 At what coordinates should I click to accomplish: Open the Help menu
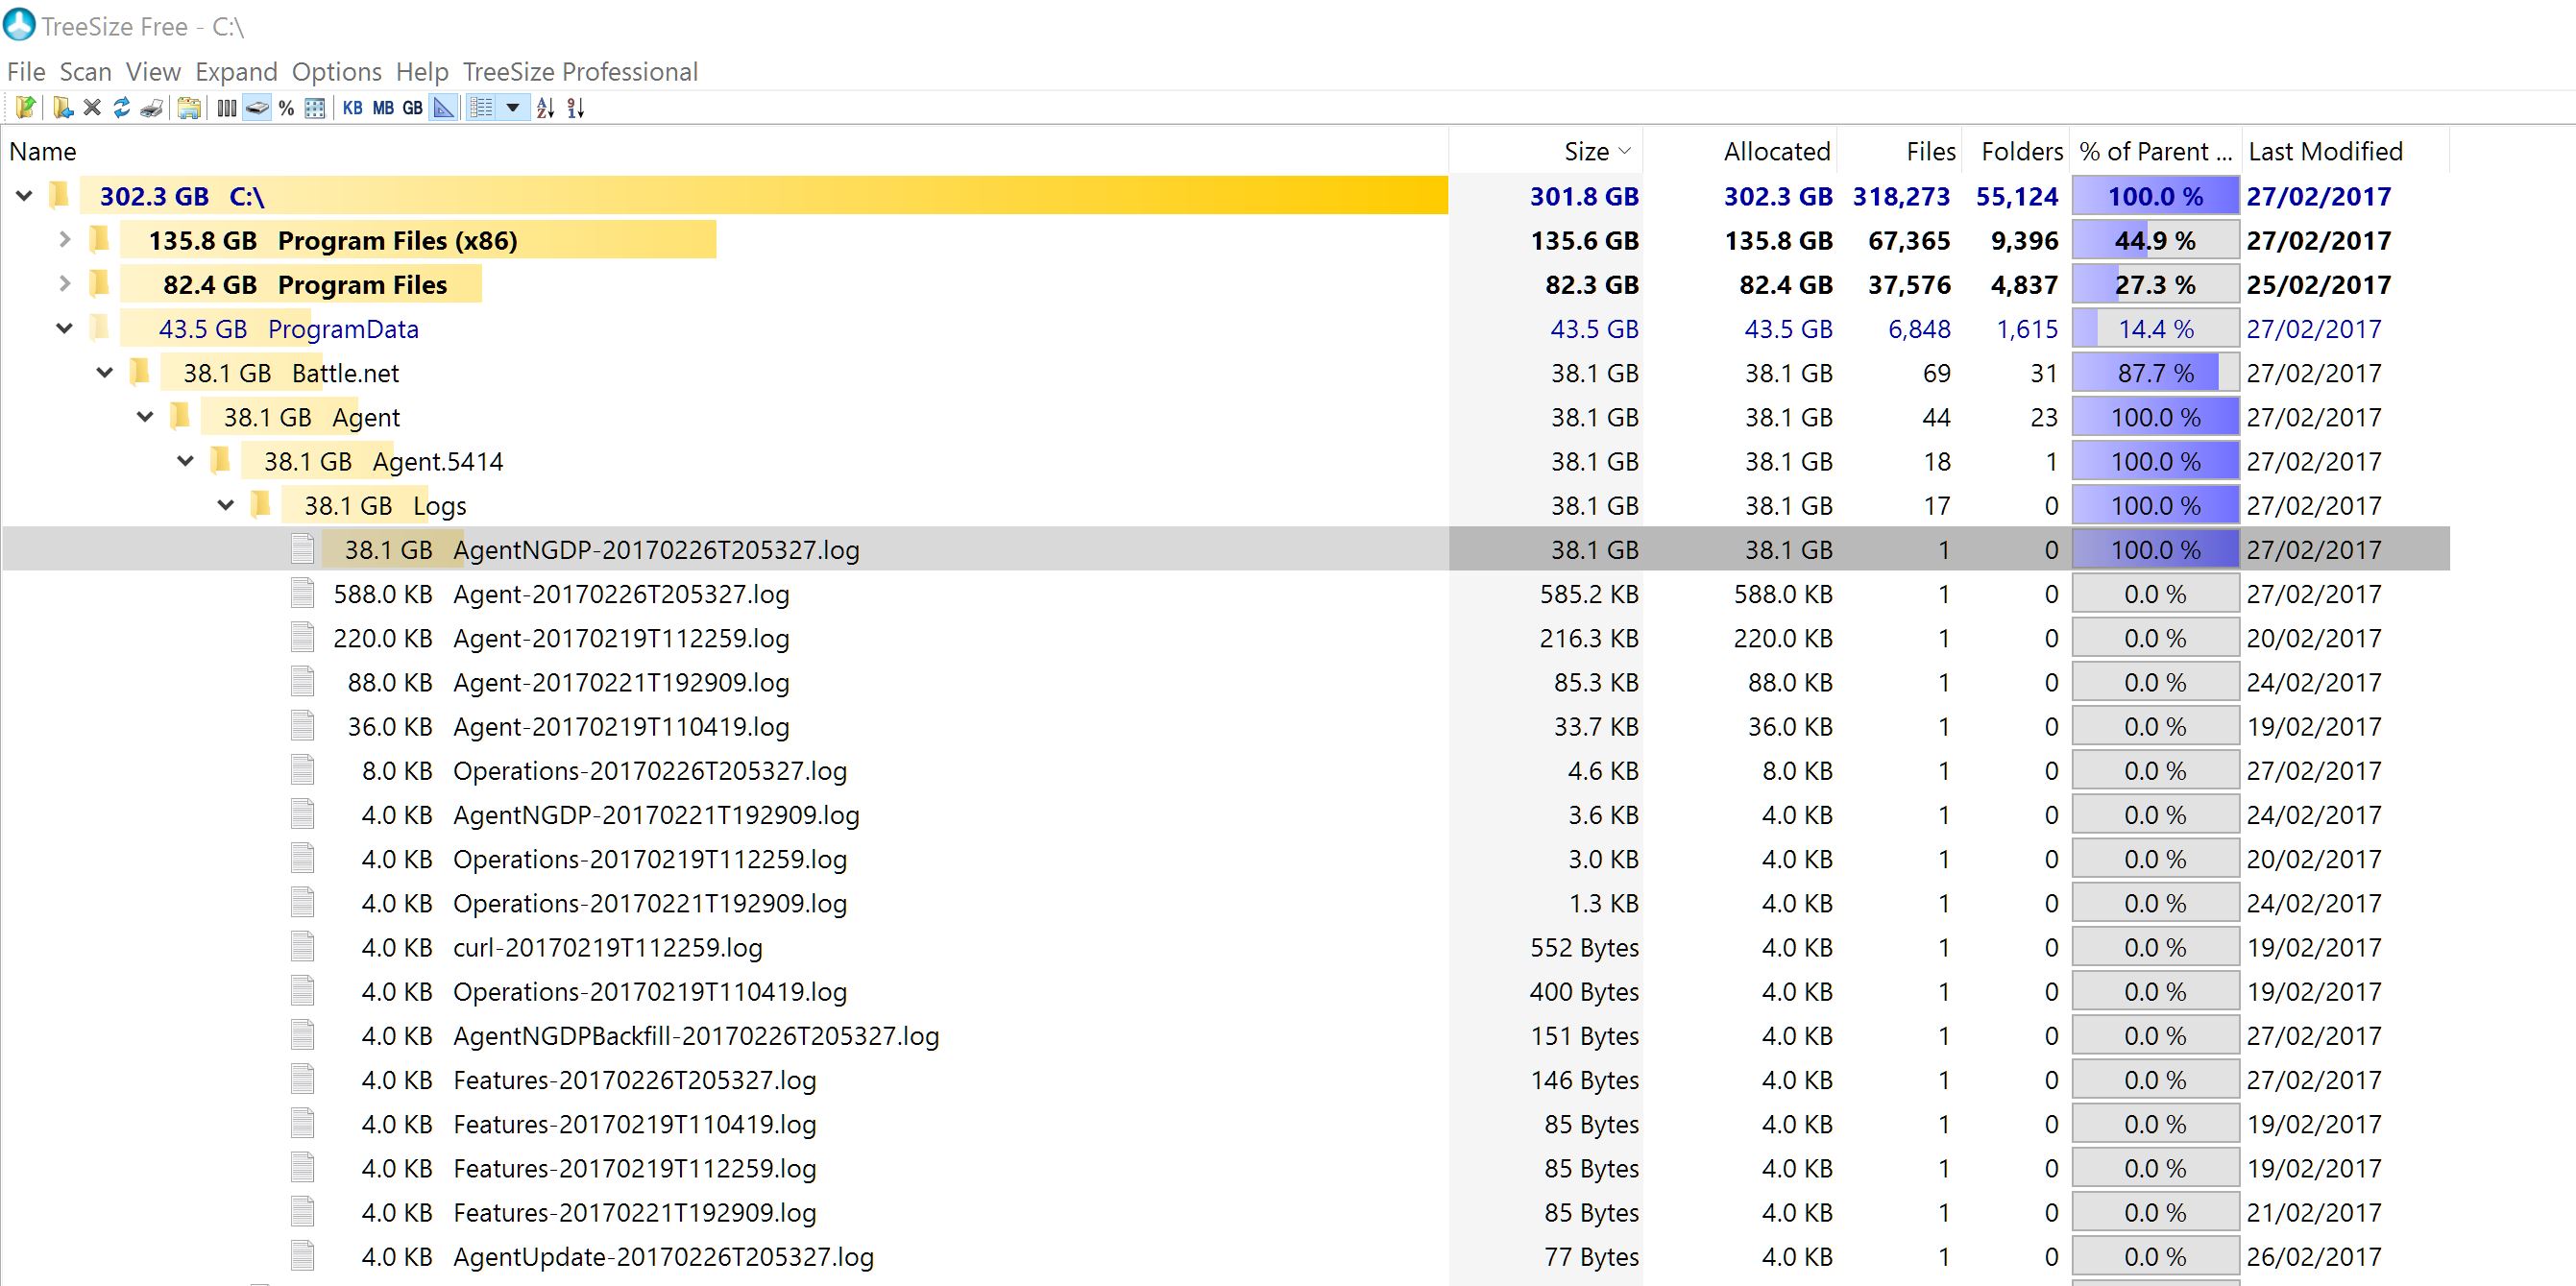[422, 72]
